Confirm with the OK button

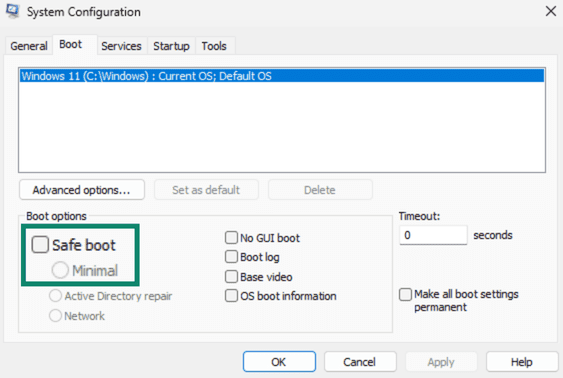[279, 361]
